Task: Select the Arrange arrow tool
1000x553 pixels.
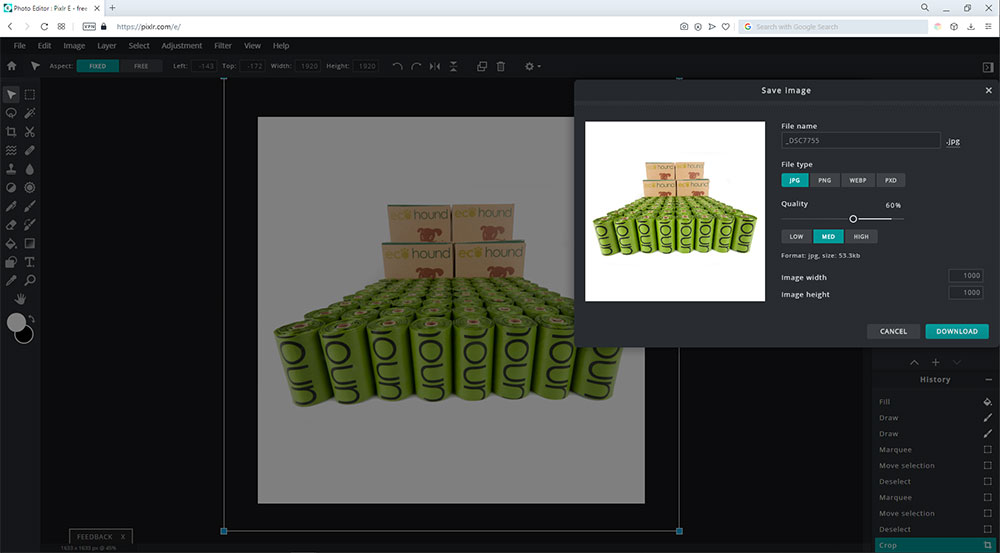Action: click(11, 94)
